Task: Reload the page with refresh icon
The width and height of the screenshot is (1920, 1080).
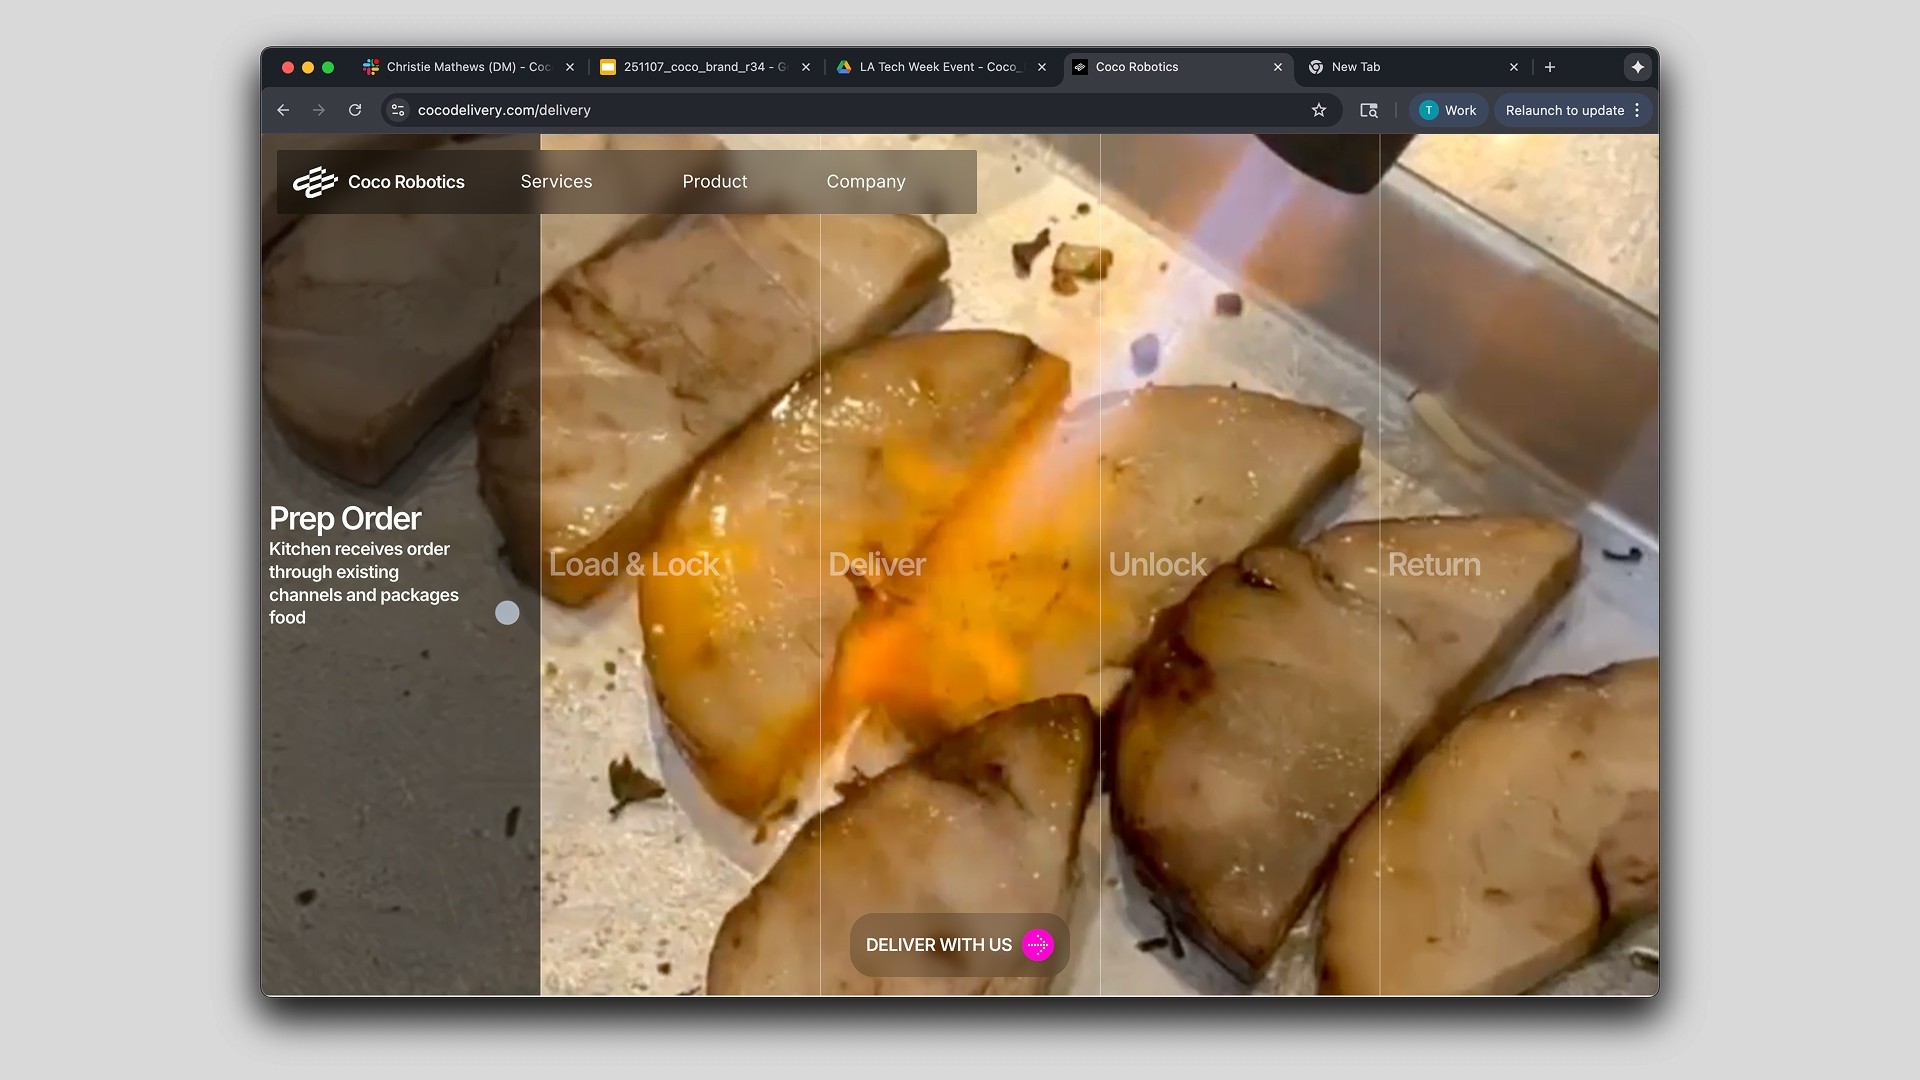Action: (355, 110)
